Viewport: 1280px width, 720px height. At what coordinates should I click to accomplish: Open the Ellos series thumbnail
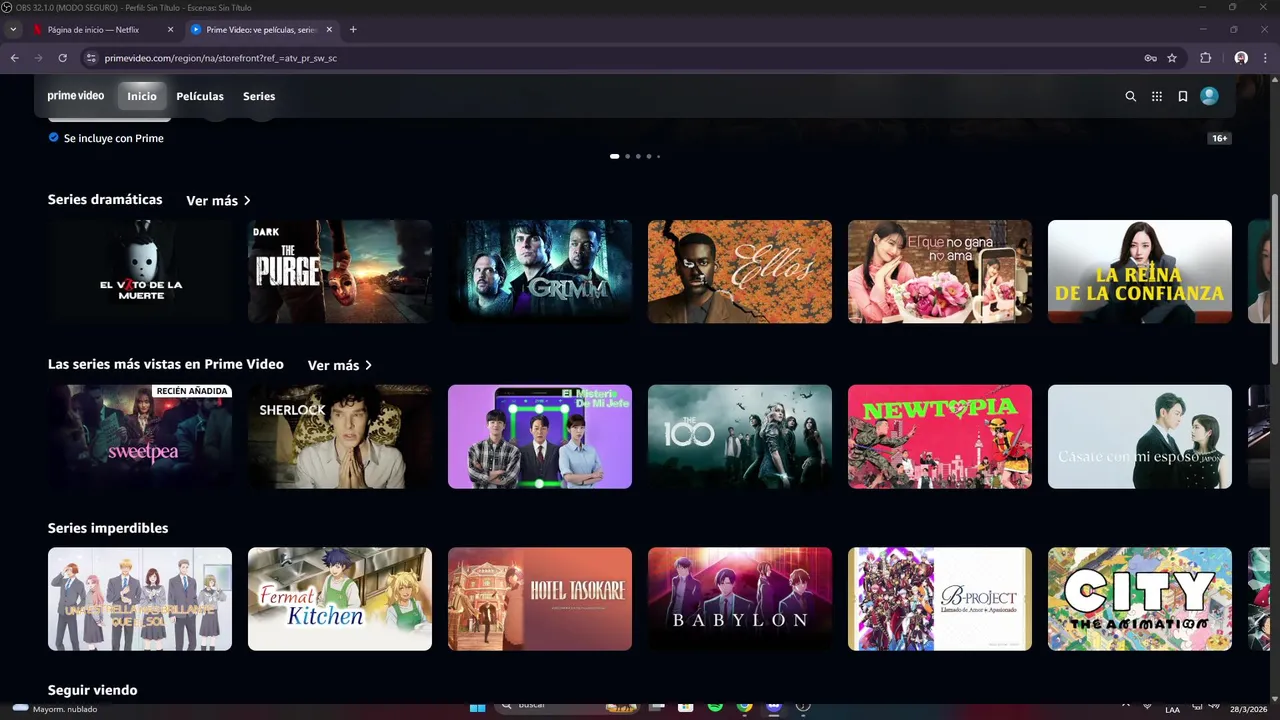coord(740,272)
